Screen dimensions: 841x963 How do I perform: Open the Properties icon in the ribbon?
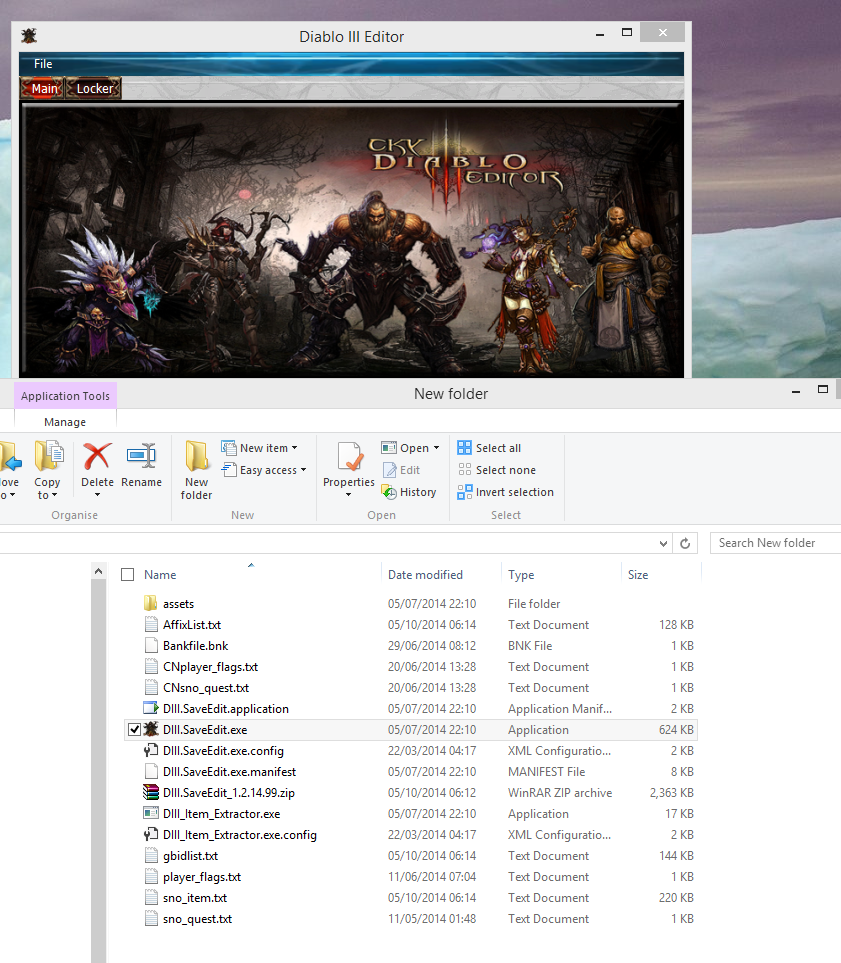coord(349,458)
